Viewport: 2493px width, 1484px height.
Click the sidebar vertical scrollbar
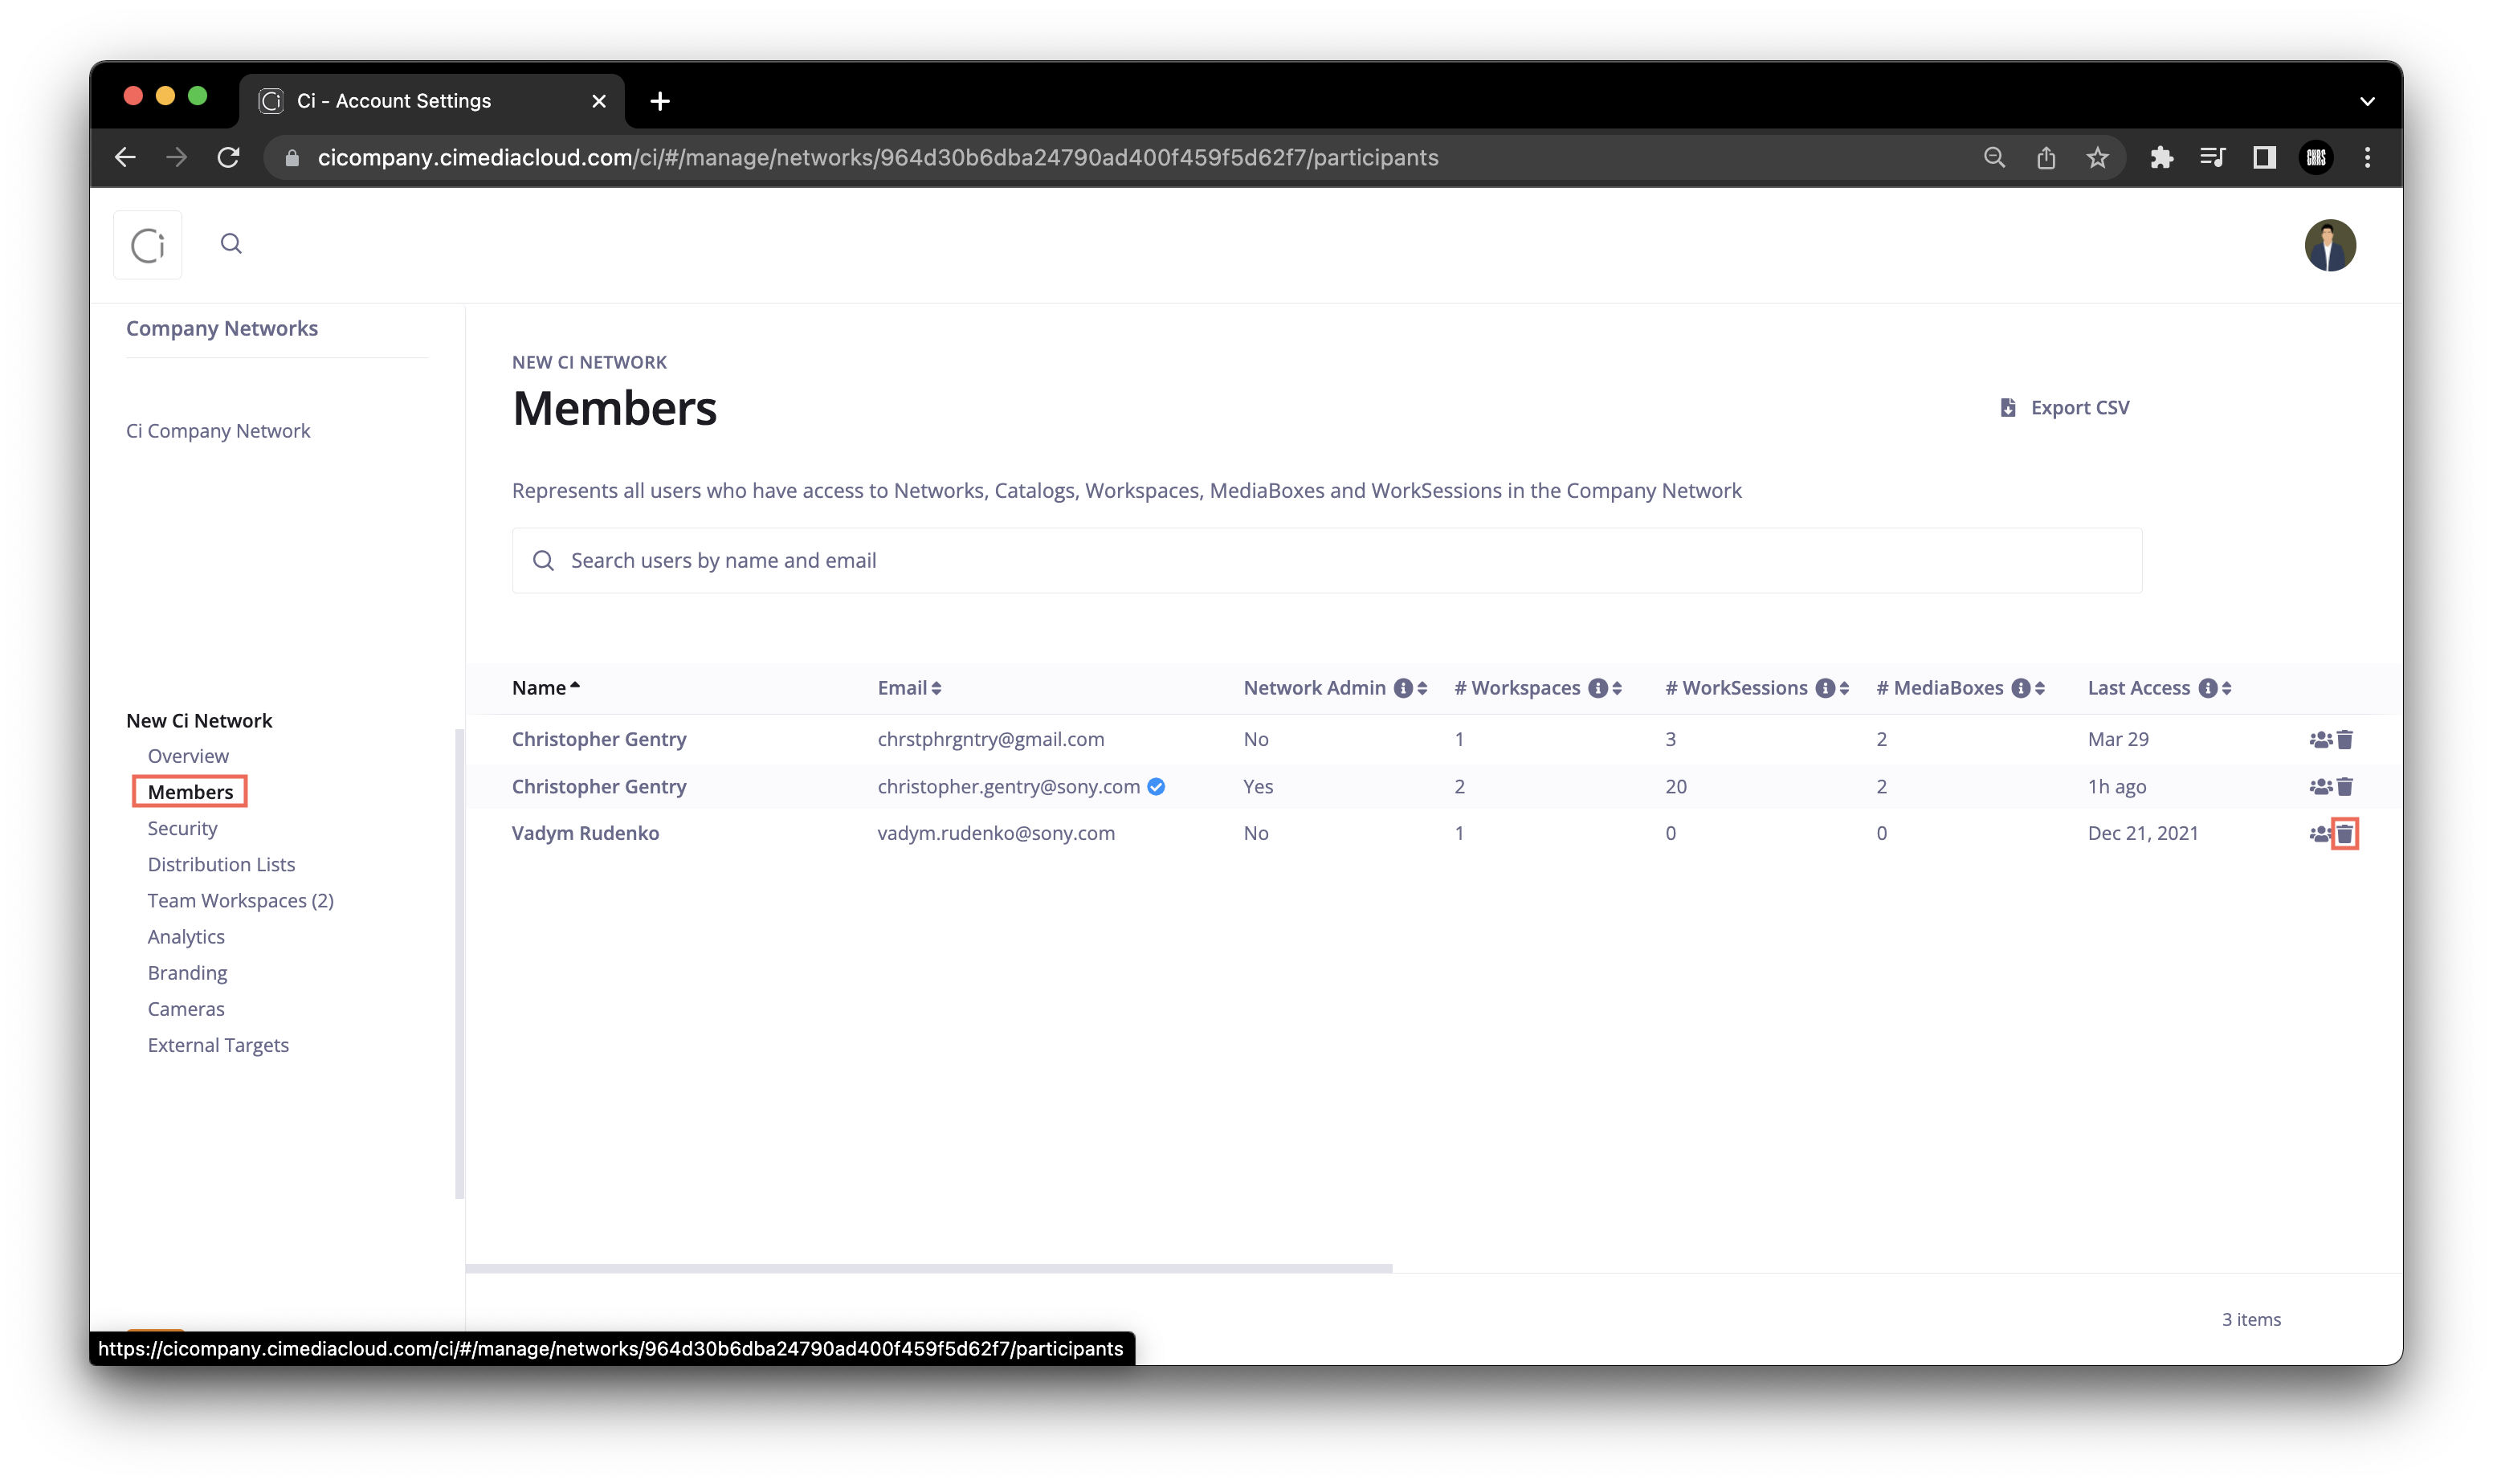pos(459,963)
